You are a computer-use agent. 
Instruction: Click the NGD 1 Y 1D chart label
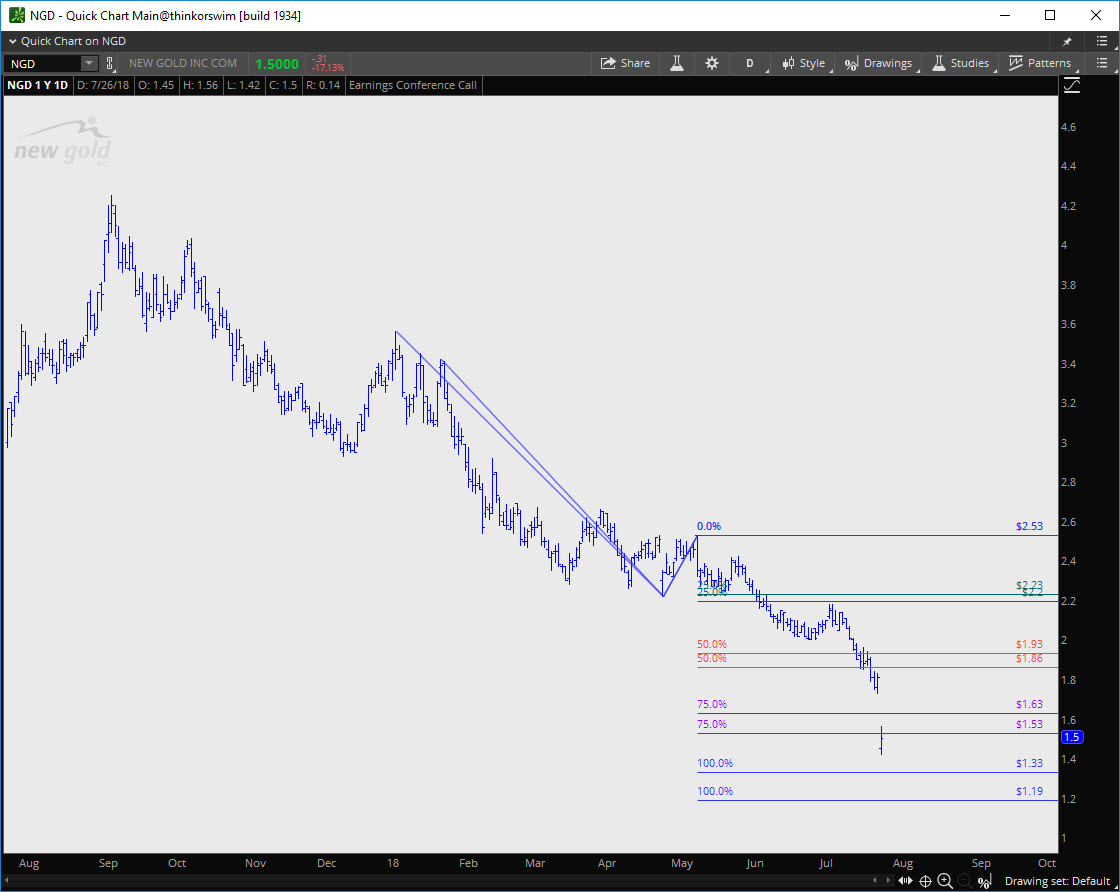point(37,85)
